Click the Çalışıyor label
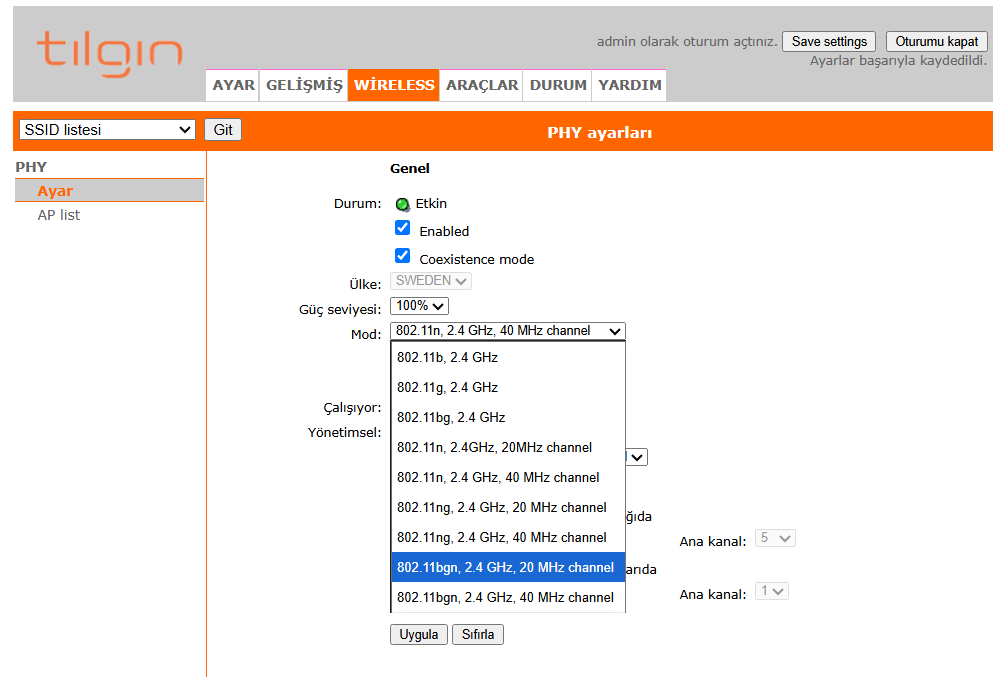 pyautogui.click(x=352, y=409)
